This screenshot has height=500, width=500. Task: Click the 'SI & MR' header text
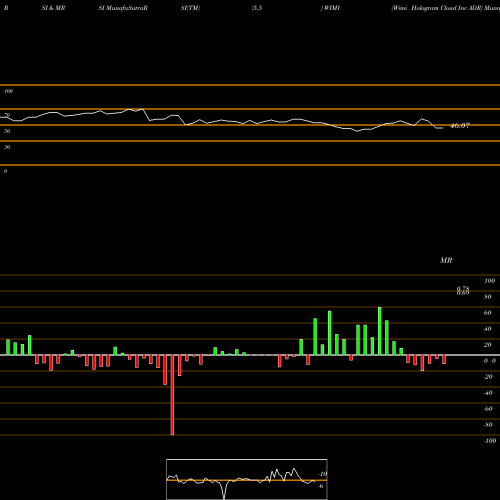click(x=53, y=8)
